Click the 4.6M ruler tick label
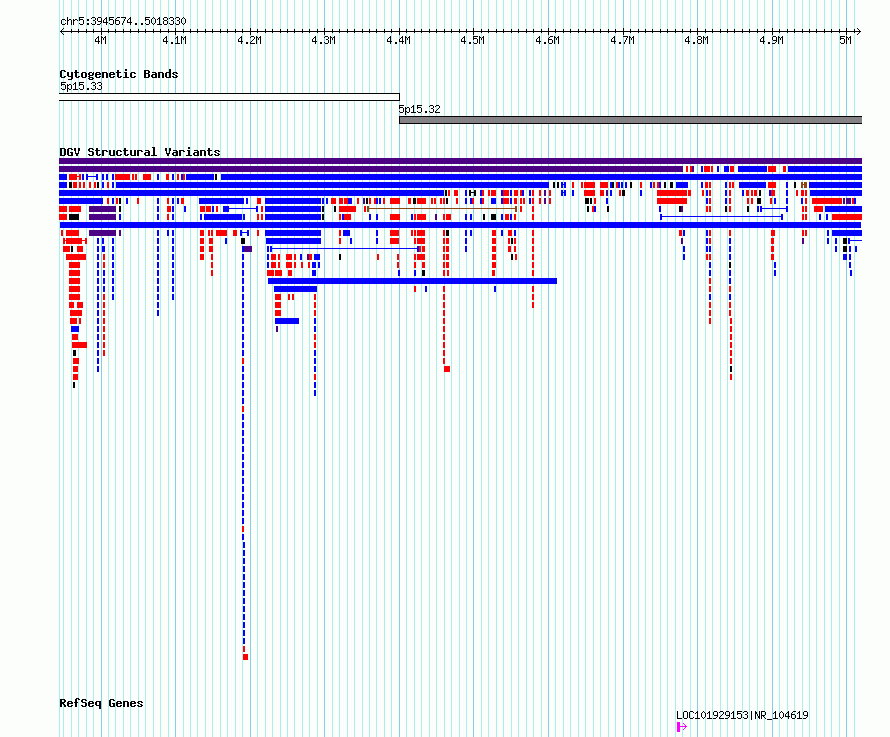 pos(547,40)
